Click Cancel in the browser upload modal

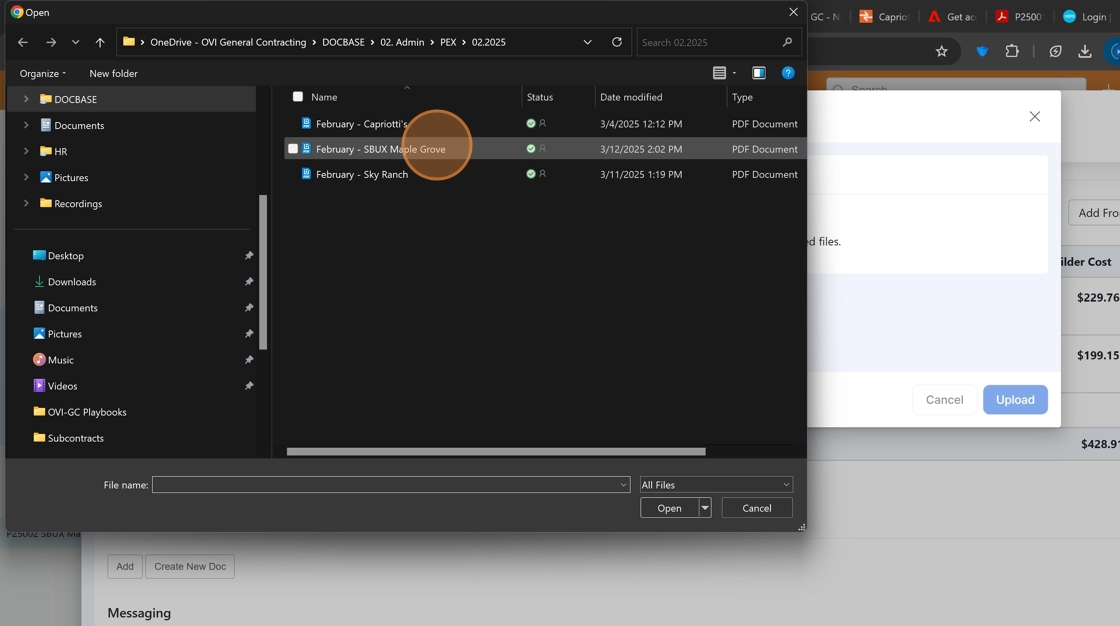tap(944, 399)
